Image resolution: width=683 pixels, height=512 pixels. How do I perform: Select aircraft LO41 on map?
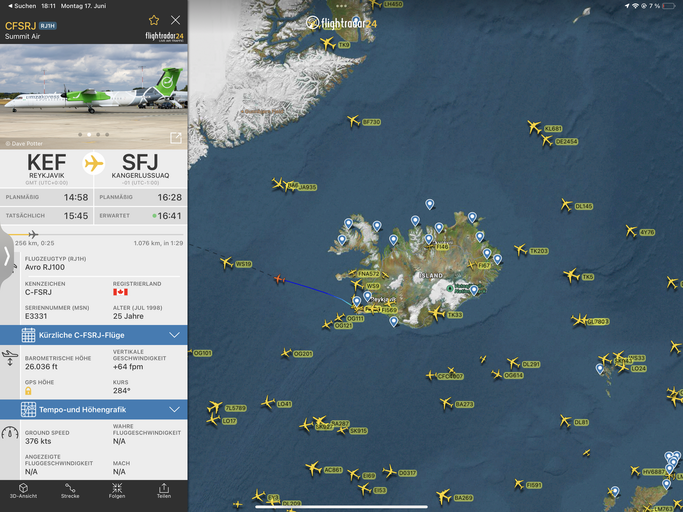click(x=267, y=402)
